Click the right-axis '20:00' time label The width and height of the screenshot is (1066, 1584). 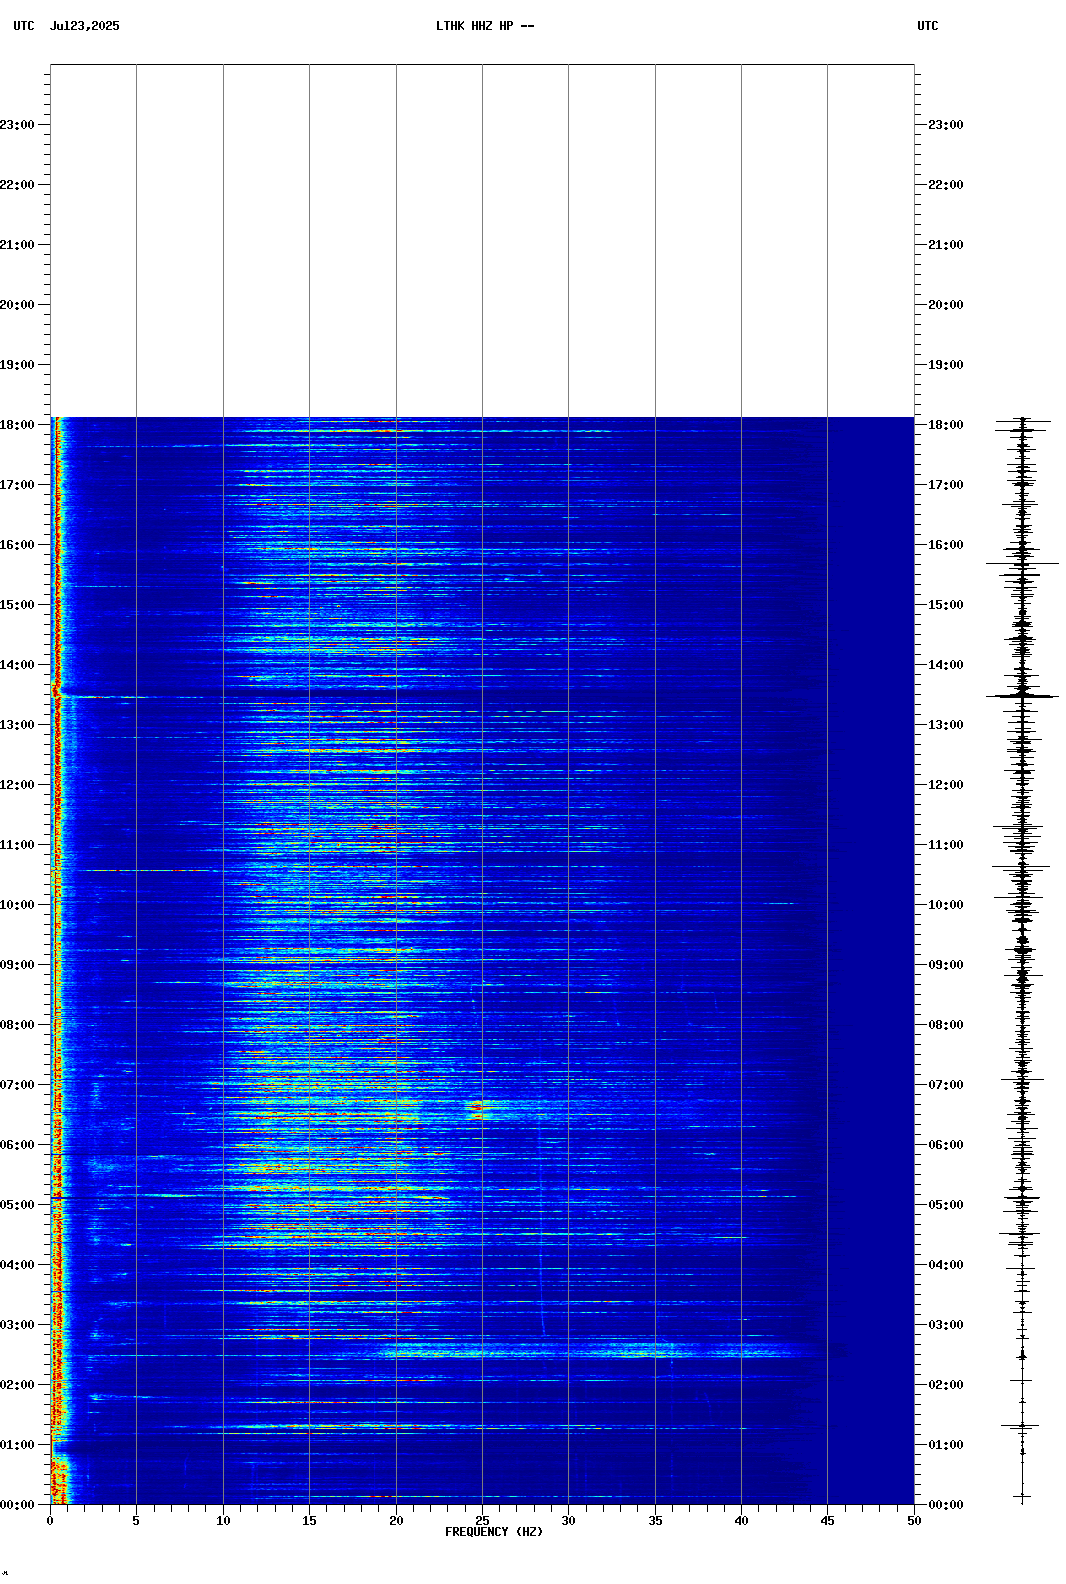pyautogui.click(x=946, y=305)
